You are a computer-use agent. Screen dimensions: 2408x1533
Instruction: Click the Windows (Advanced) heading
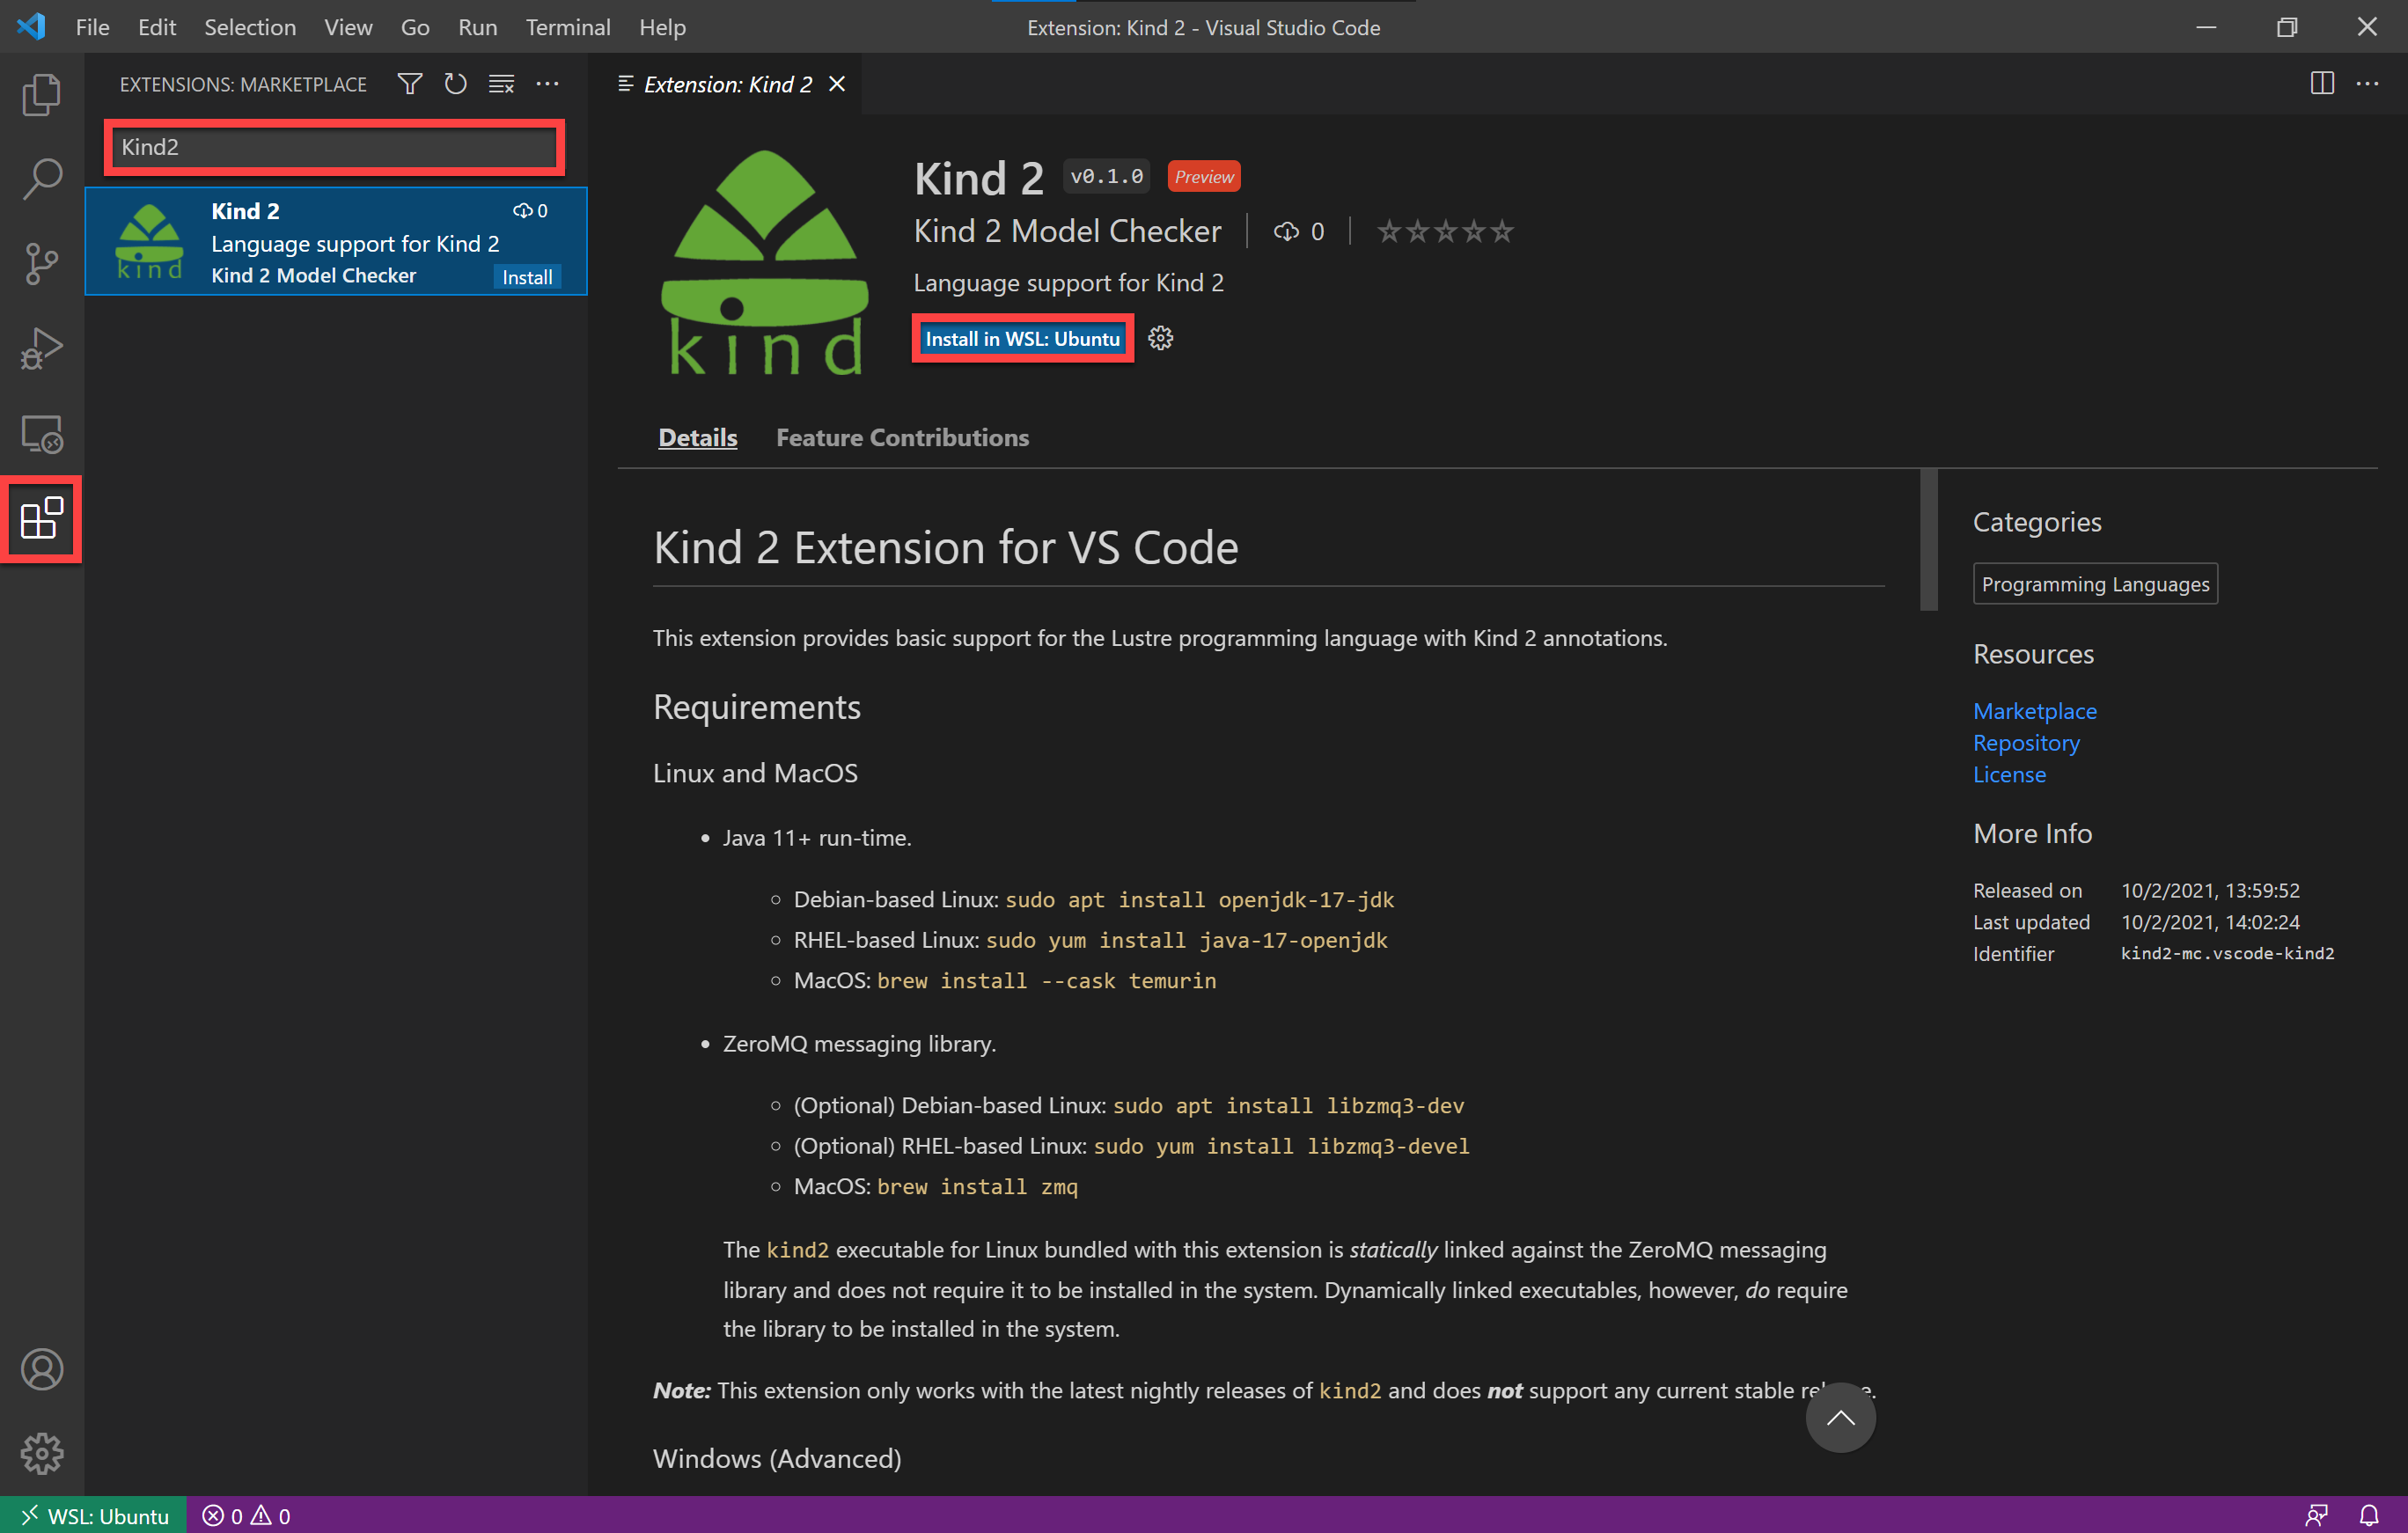[777, 1458]
